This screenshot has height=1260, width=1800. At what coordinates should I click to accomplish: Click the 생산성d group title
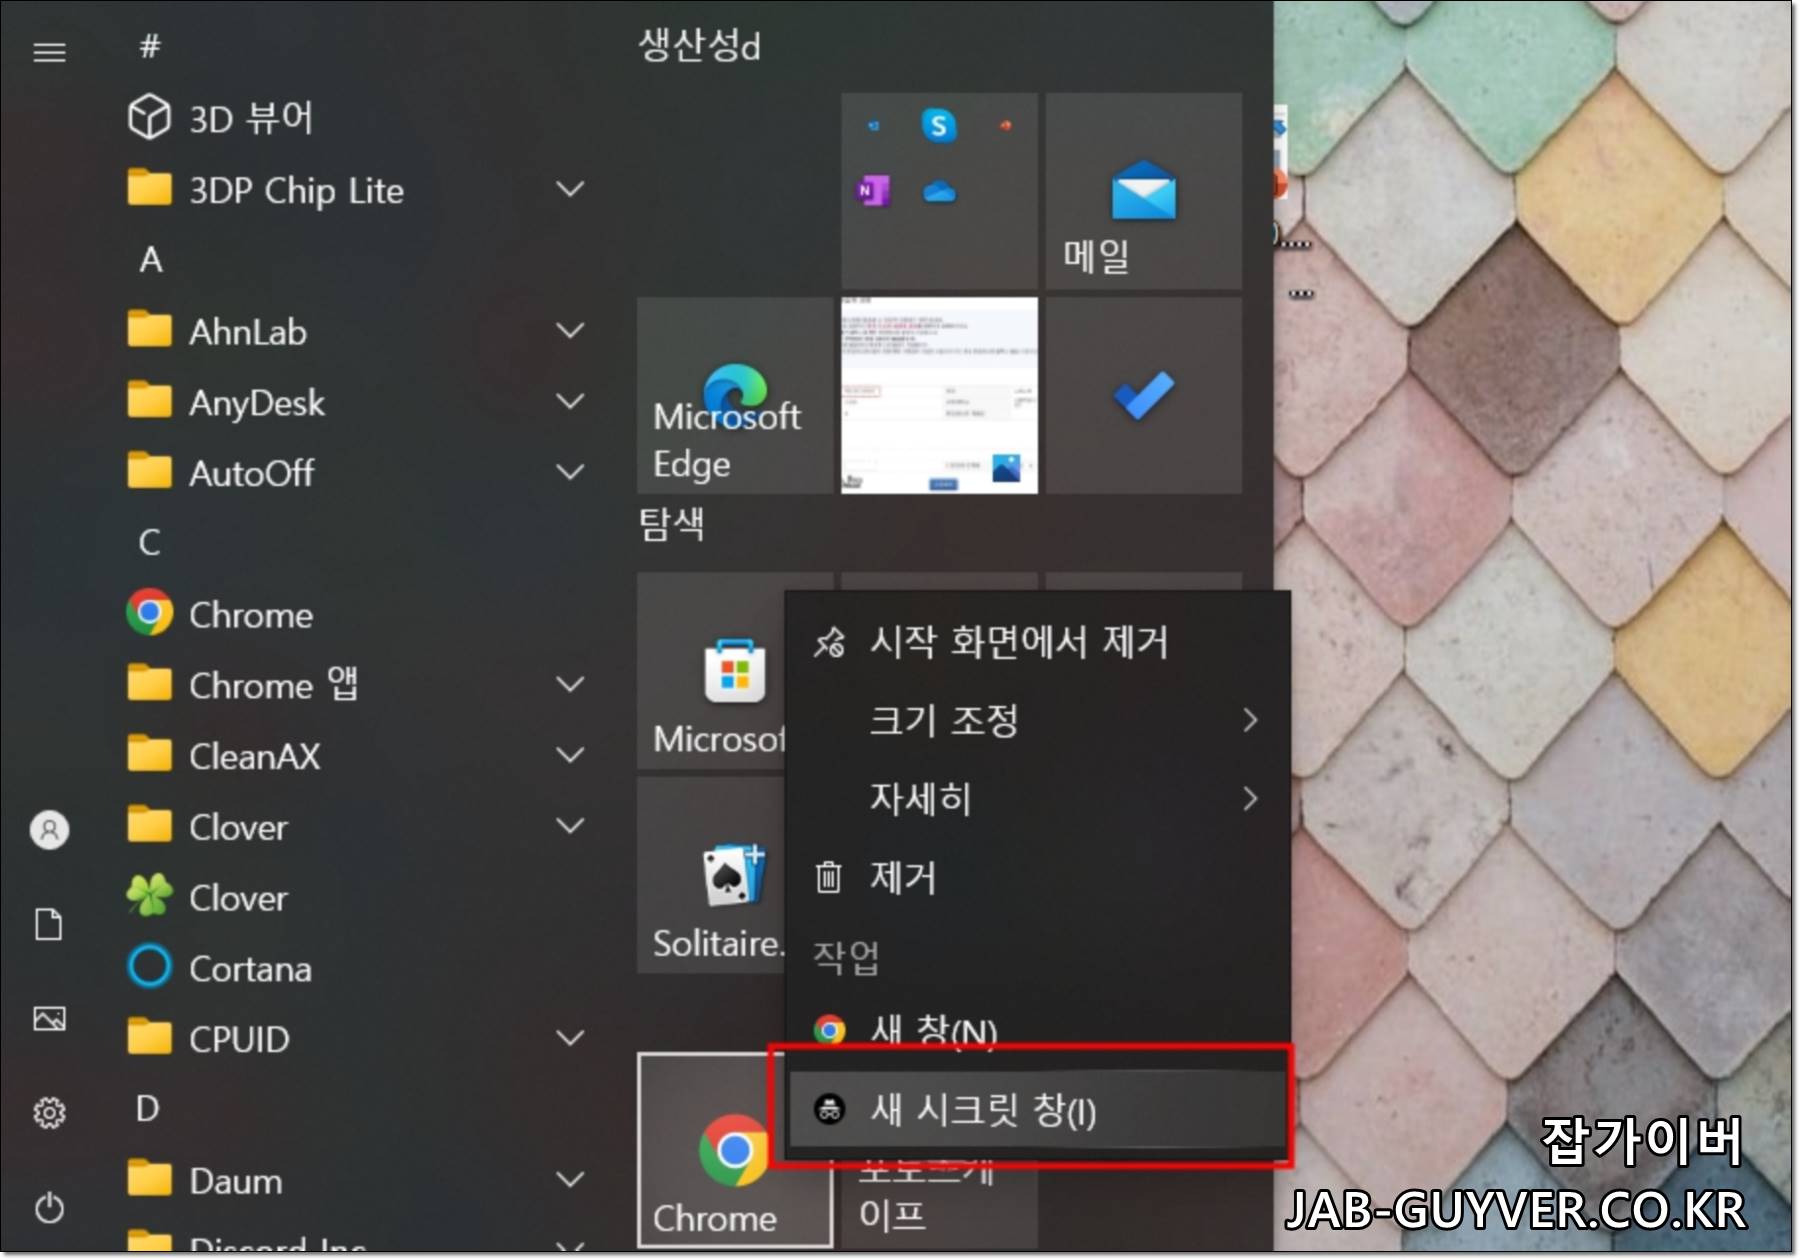[x=699, y=45]
